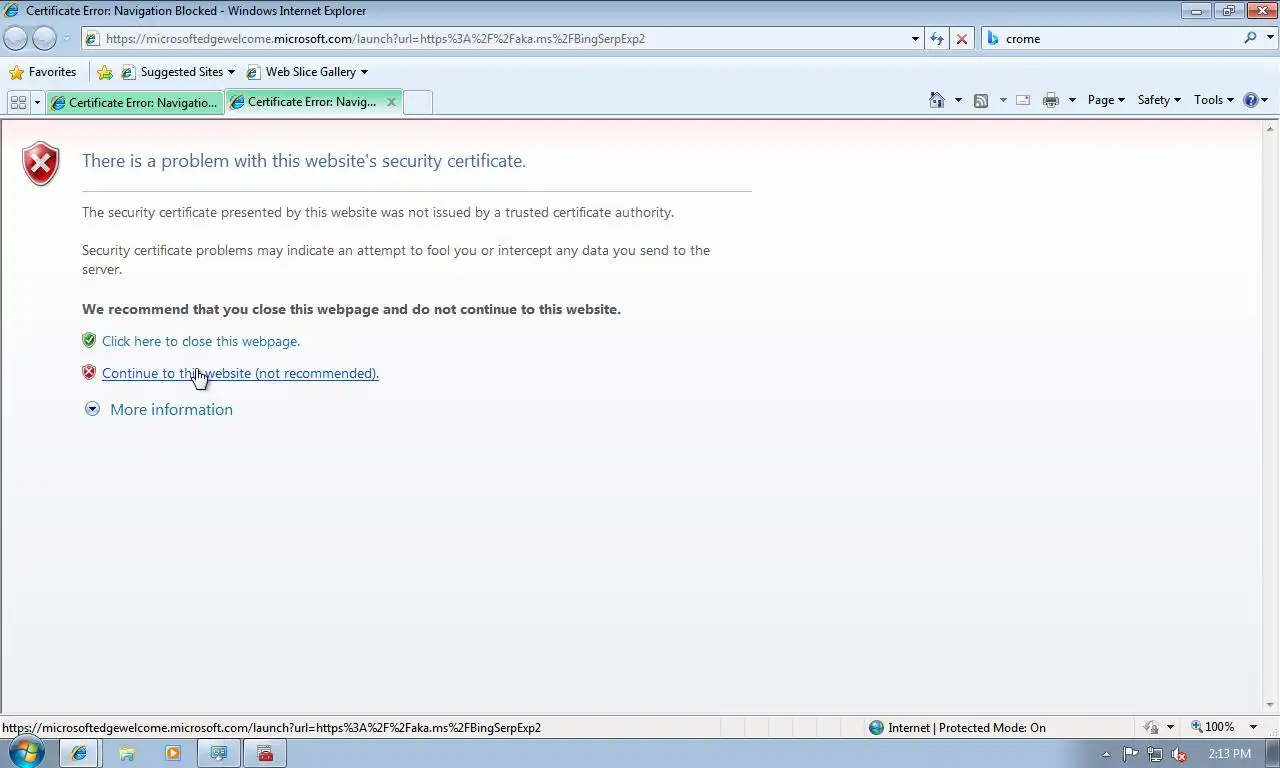Click the red toolbox taskbar icon
Image resolution: width=1280 pixels, height=768 pixels.
(266, 754)
